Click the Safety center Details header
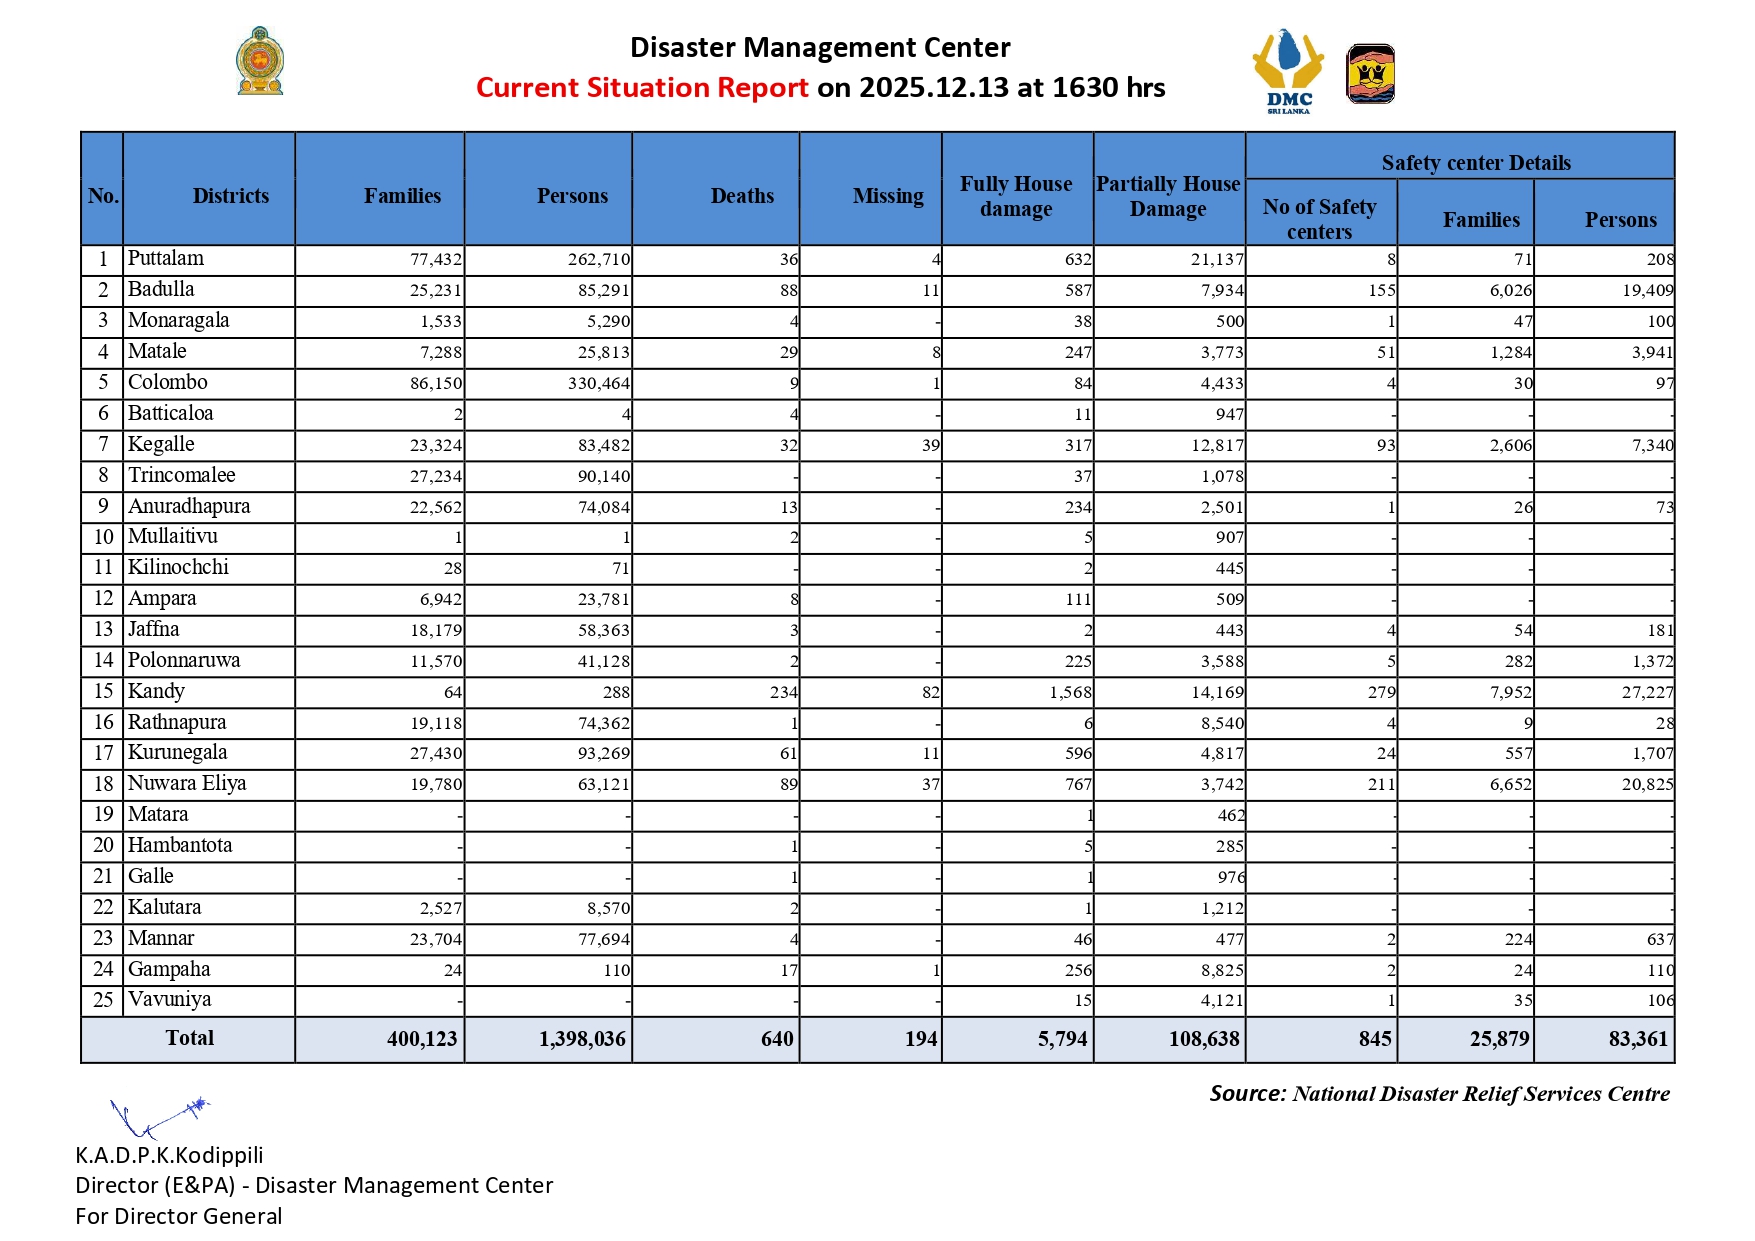Viewport: 1755px width, 1241px height. [x=1475, y=163]
